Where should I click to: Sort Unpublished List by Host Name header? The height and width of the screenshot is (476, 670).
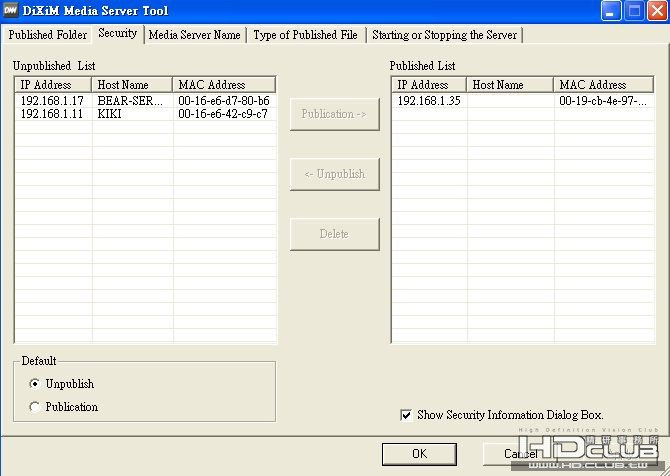point(132,85)
